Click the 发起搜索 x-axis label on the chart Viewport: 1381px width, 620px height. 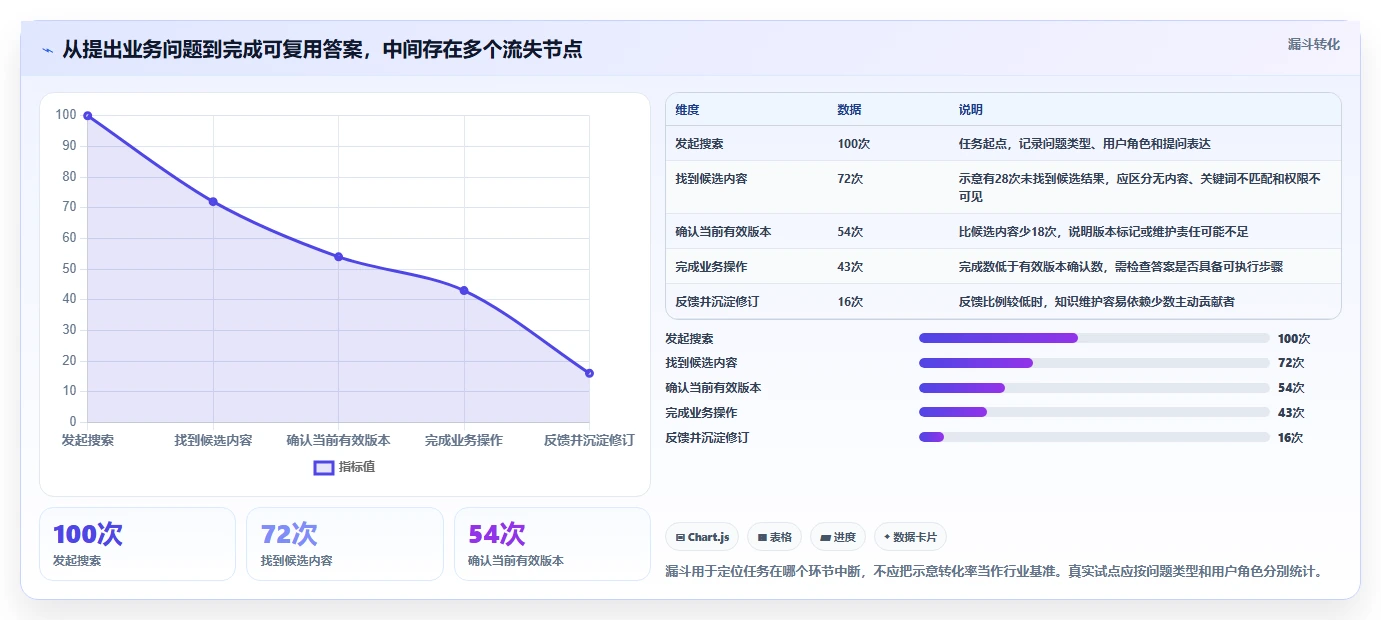point(88,440)
